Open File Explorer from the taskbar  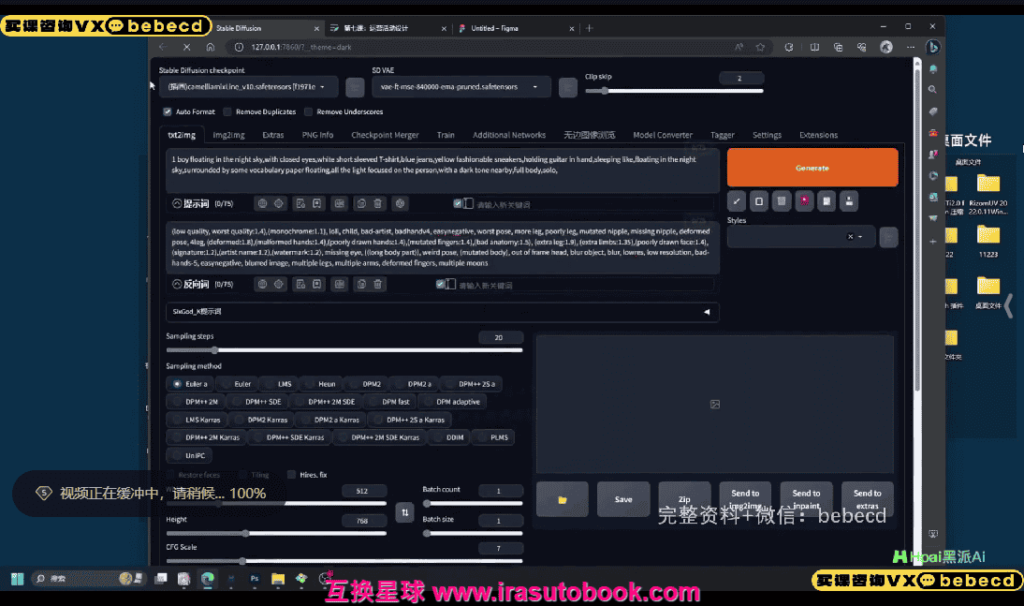click(x=278, y=579)
